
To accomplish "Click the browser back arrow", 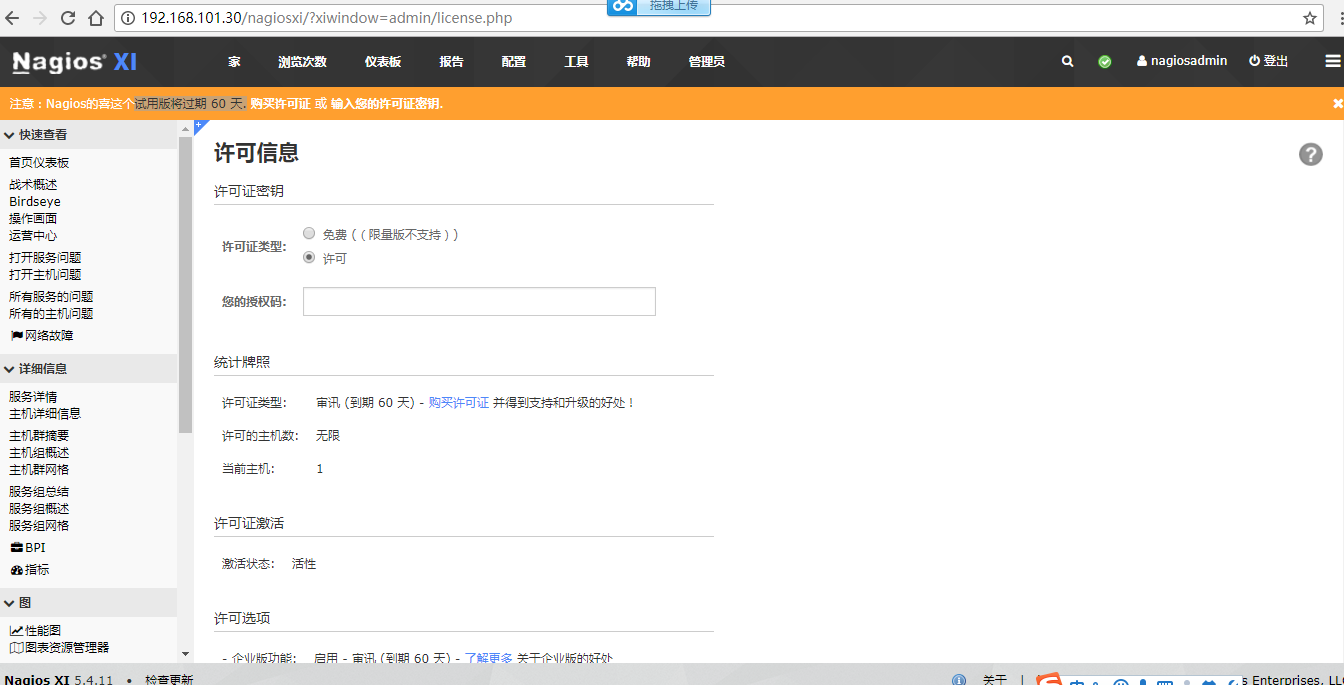I will 13,18.
